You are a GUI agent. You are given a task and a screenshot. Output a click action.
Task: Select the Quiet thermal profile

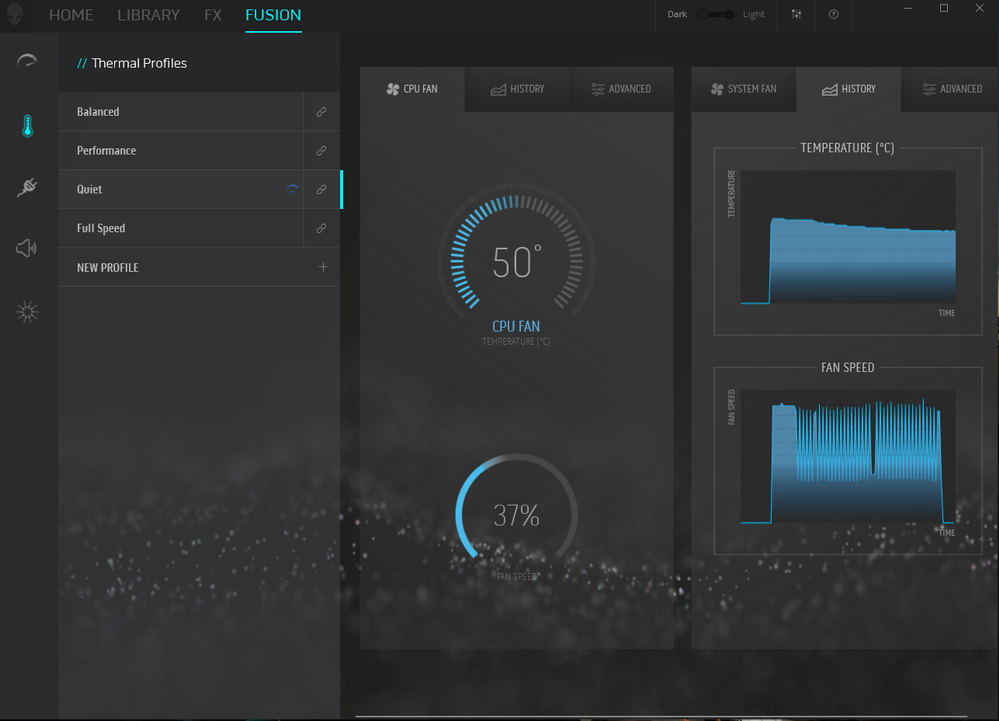coord(181,189)
